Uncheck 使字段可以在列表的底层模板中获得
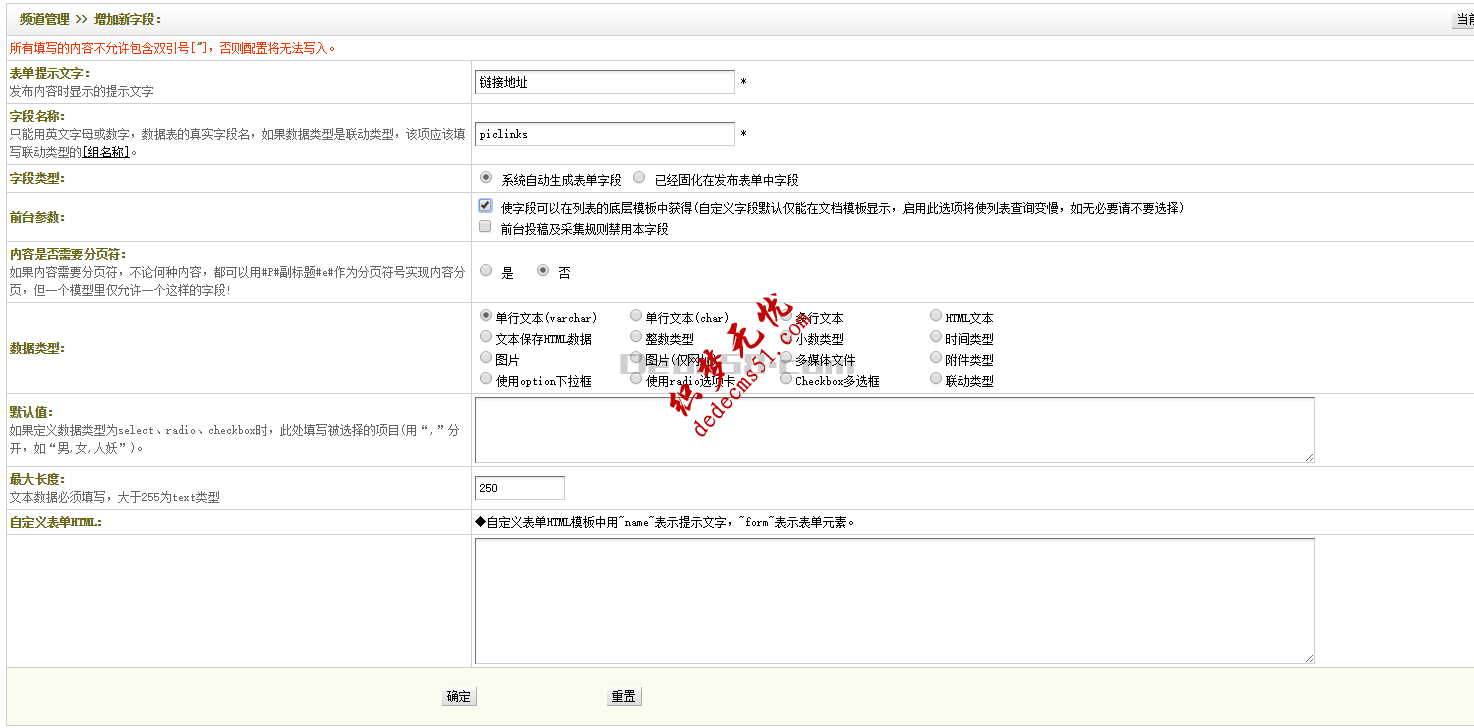The image size is (1474, 728). pyautogui.click(x=483, y=207)
